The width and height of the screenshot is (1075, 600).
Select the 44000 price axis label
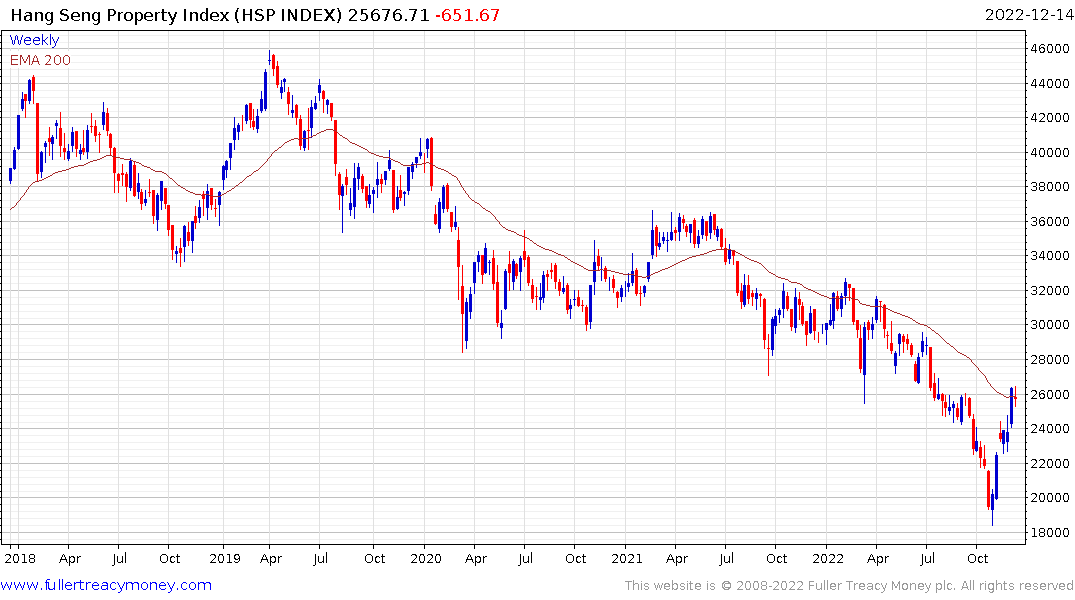pos(1049,84)
